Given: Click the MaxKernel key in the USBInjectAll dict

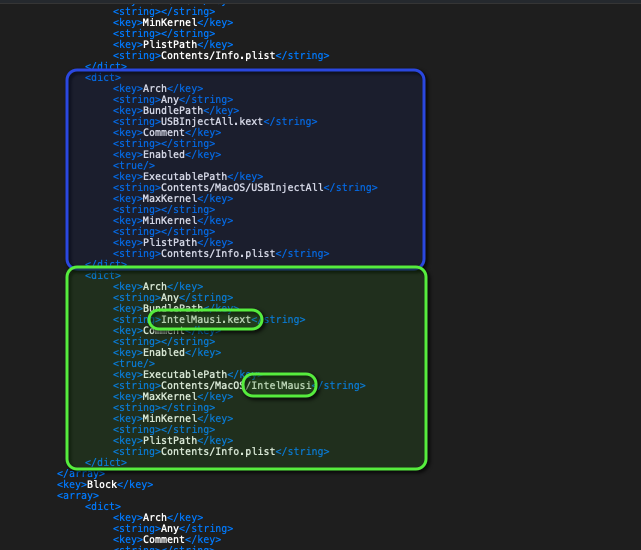Looking at the screenshot, I should click(173, 198).
